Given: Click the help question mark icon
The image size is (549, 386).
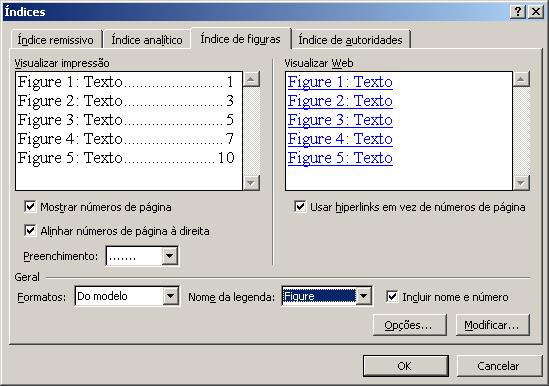Looking at the screenshot, I should point(518,12).
